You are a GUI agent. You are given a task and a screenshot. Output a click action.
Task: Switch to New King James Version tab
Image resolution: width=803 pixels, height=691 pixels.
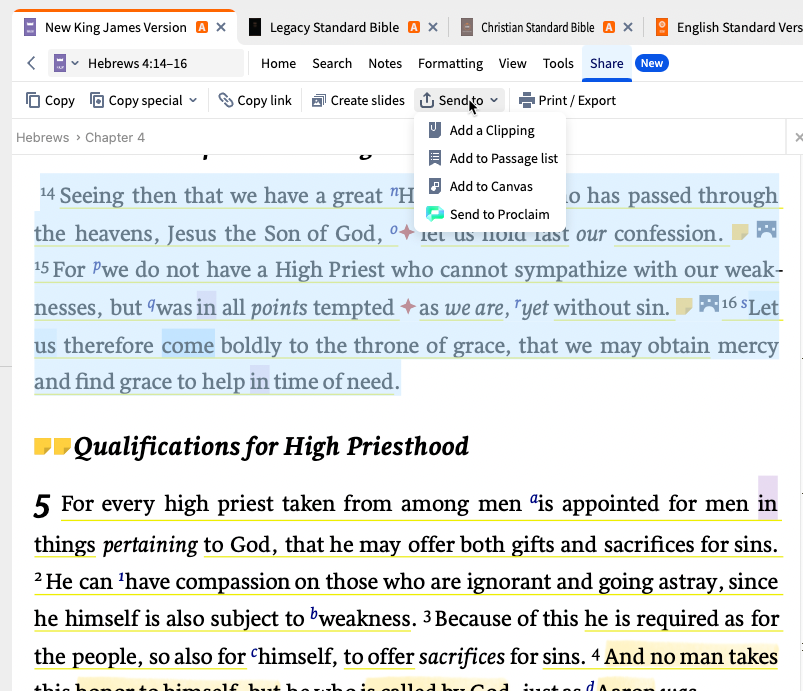coord(115,27)
